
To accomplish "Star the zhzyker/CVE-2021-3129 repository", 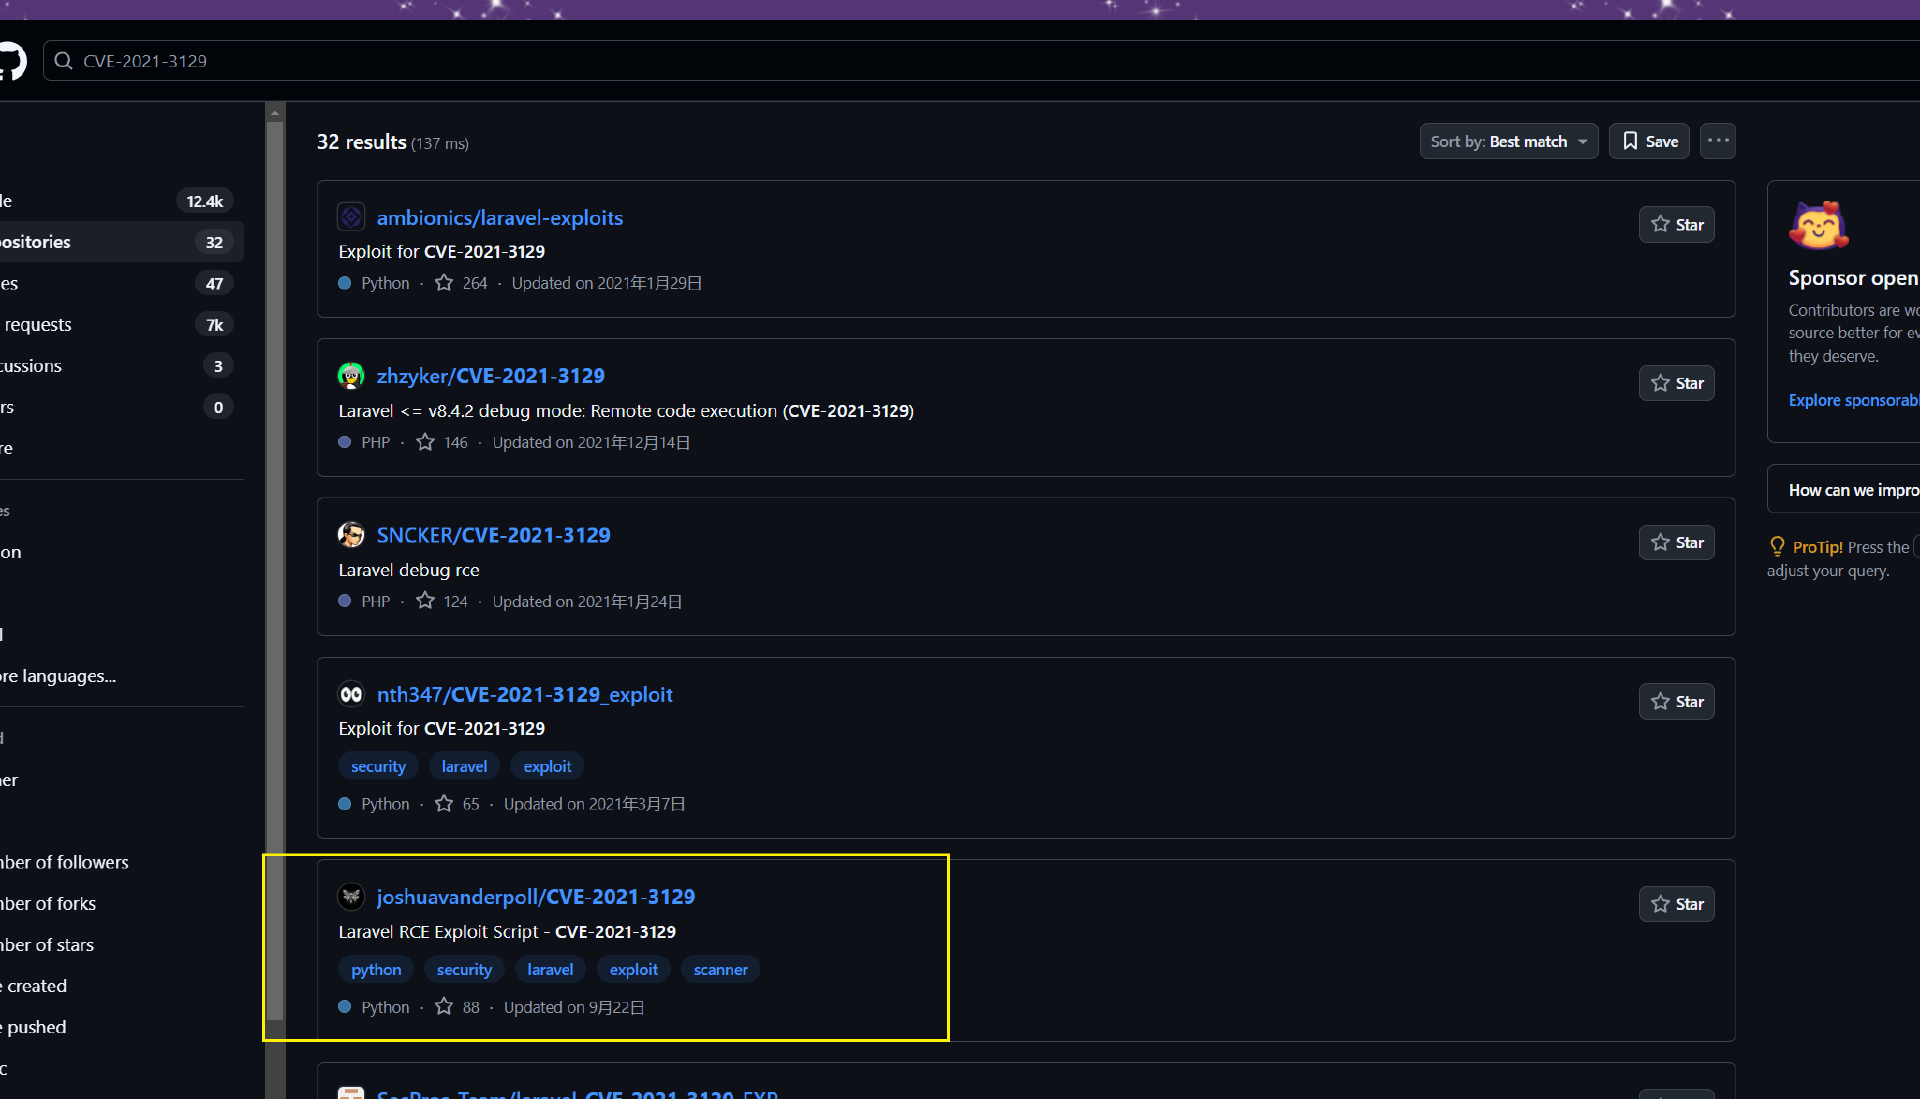I will [1676, 383].
